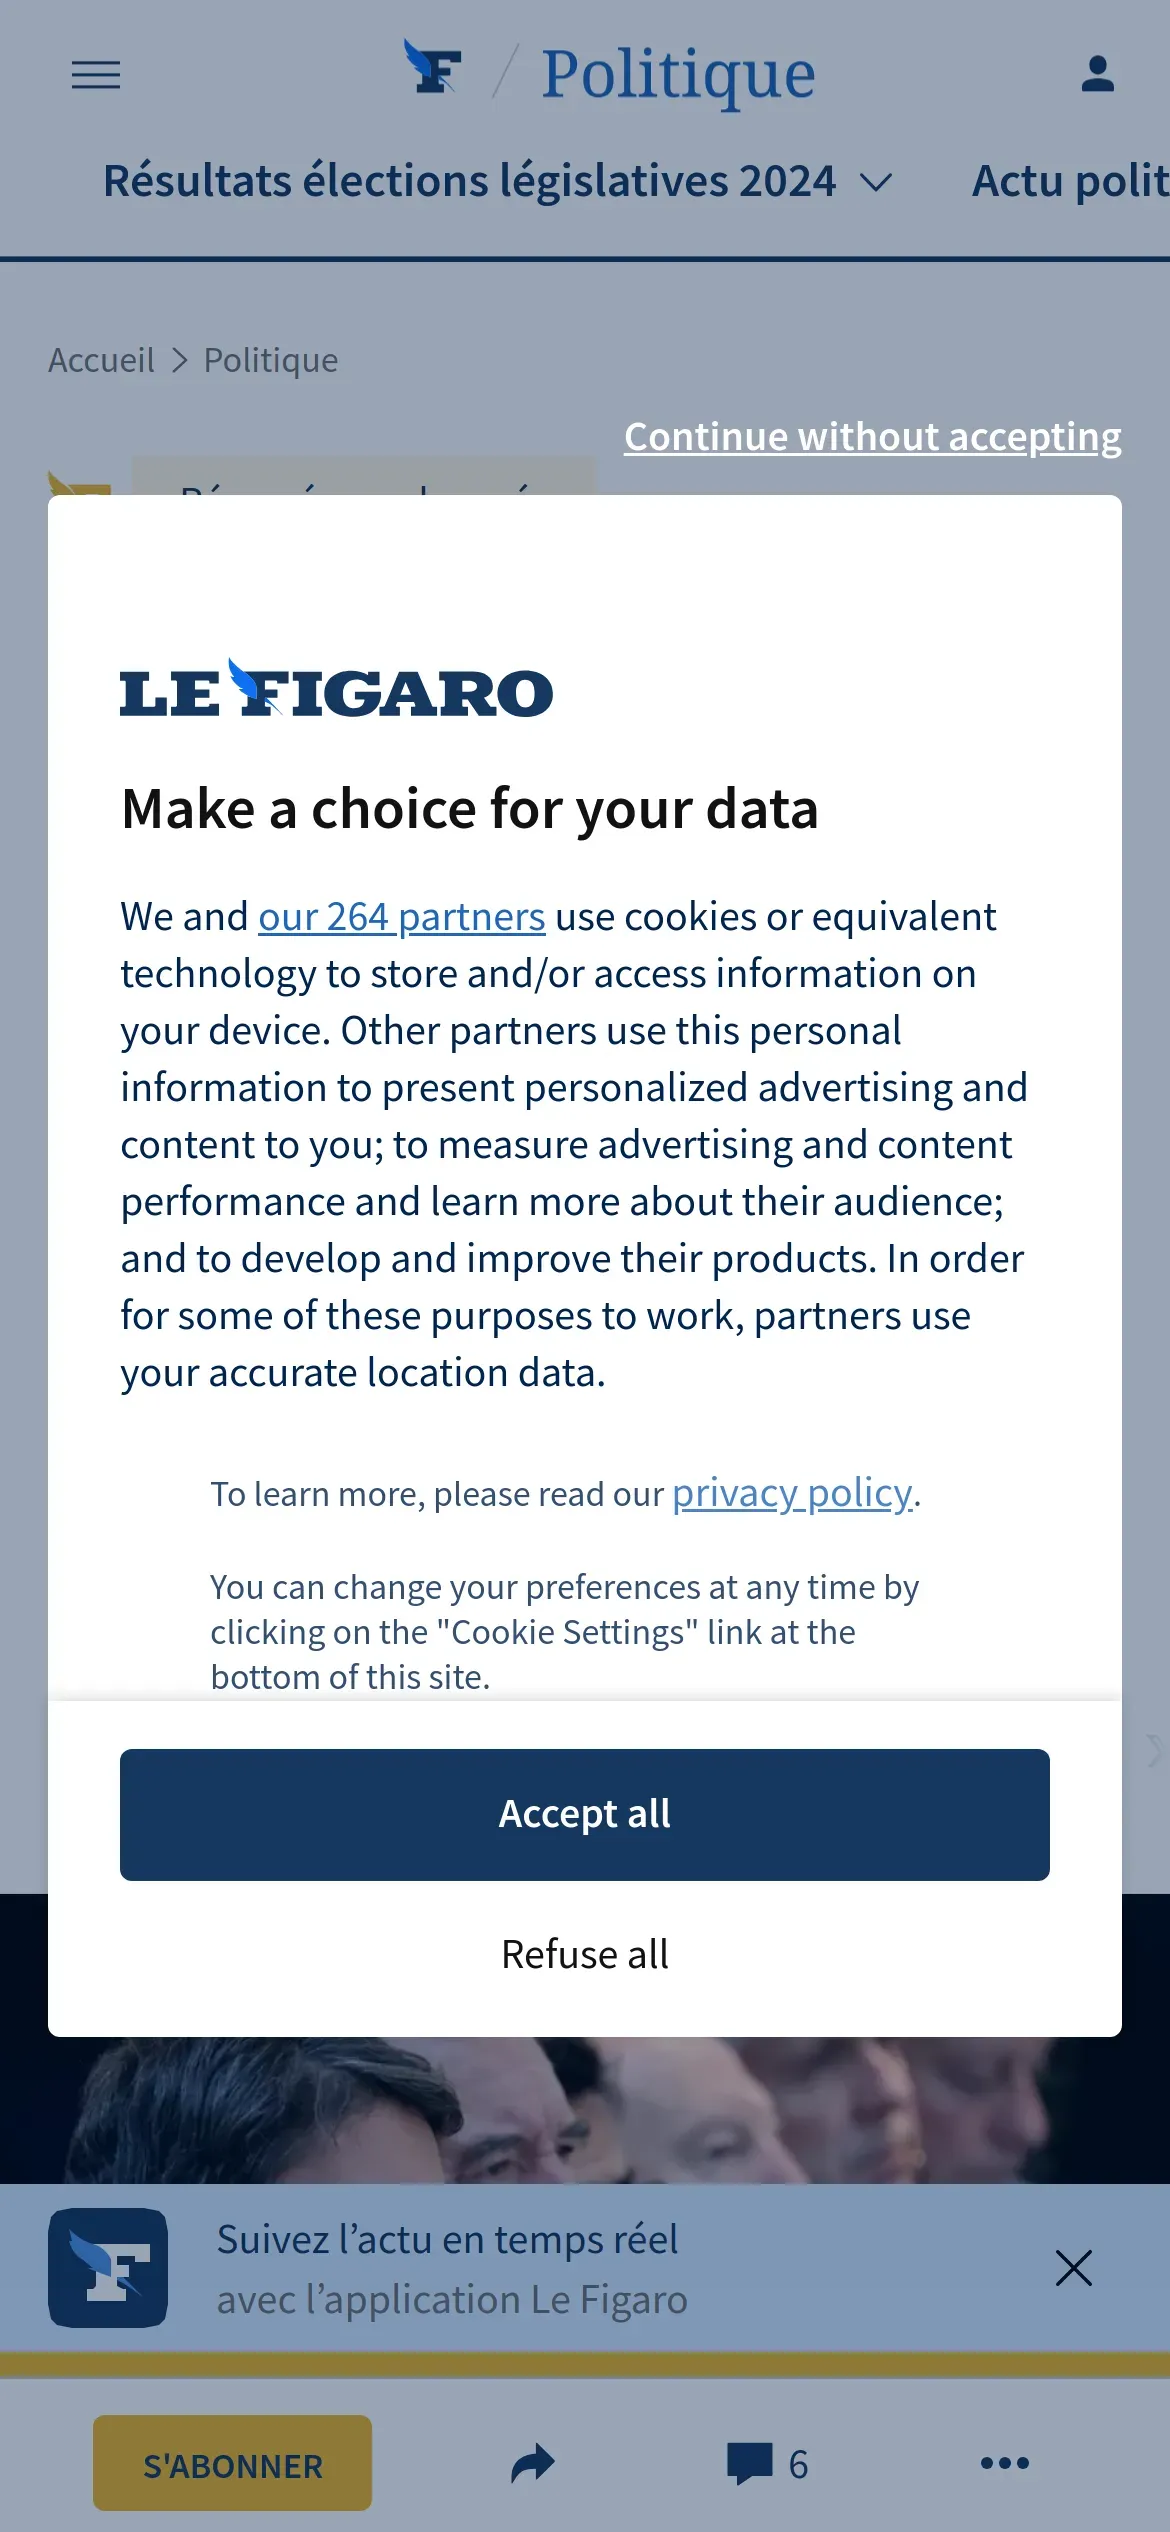This screenshot has width=1170, height=2532.
Task: Expand Résultats élections législatives 2024 dropdown
Action: tap(497, 181)
